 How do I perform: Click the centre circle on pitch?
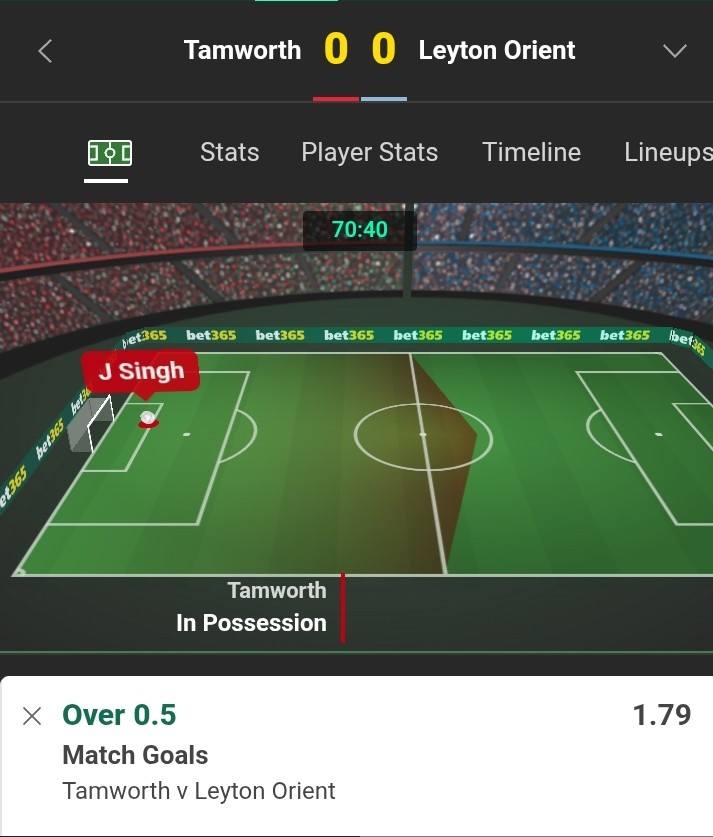point(423,437)
